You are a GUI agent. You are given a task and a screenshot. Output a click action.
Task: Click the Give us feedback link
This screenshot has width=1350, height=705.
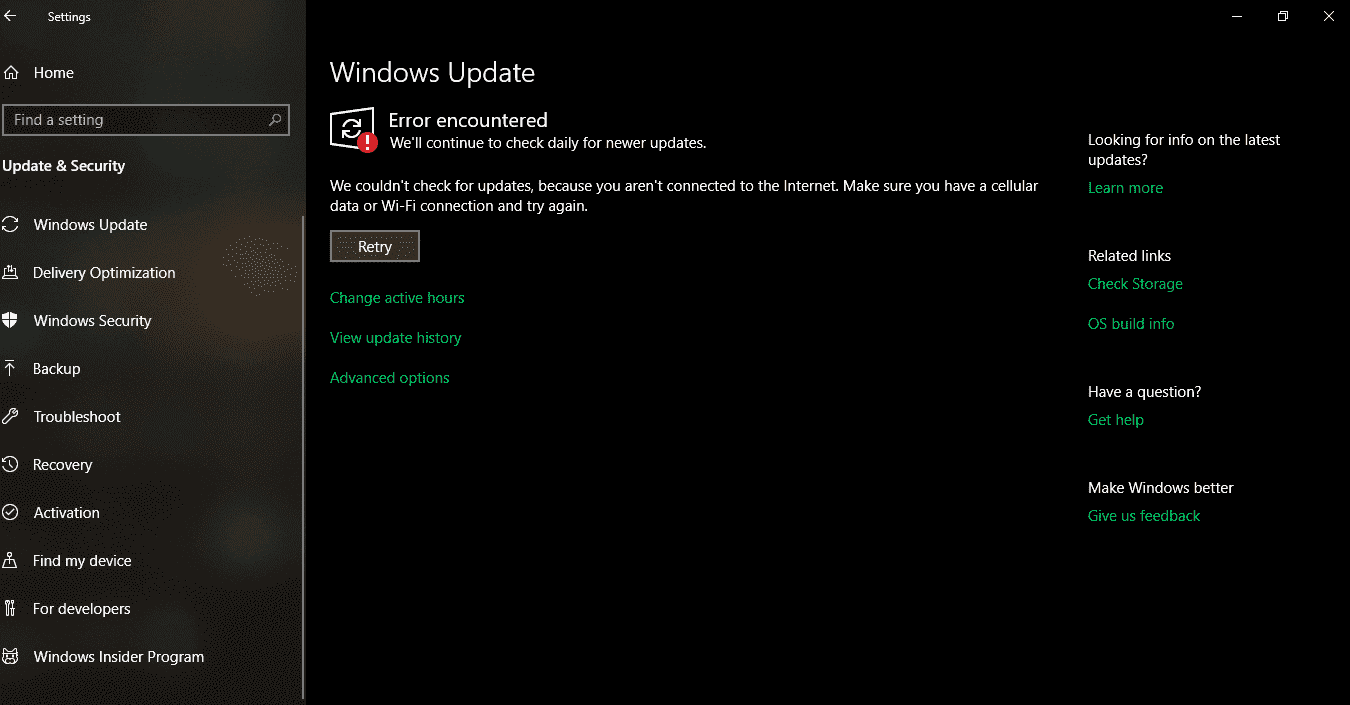click(x=1144, y=516)
